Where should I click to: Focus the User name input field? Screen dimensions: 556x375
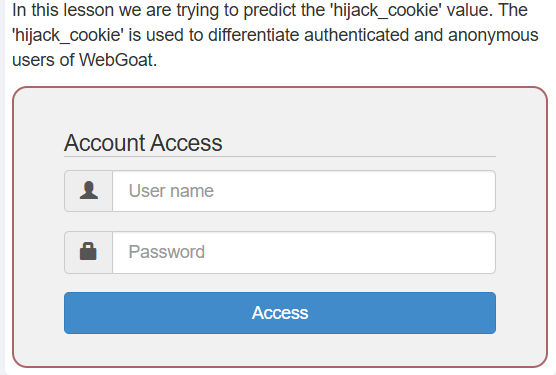point(304,191)
